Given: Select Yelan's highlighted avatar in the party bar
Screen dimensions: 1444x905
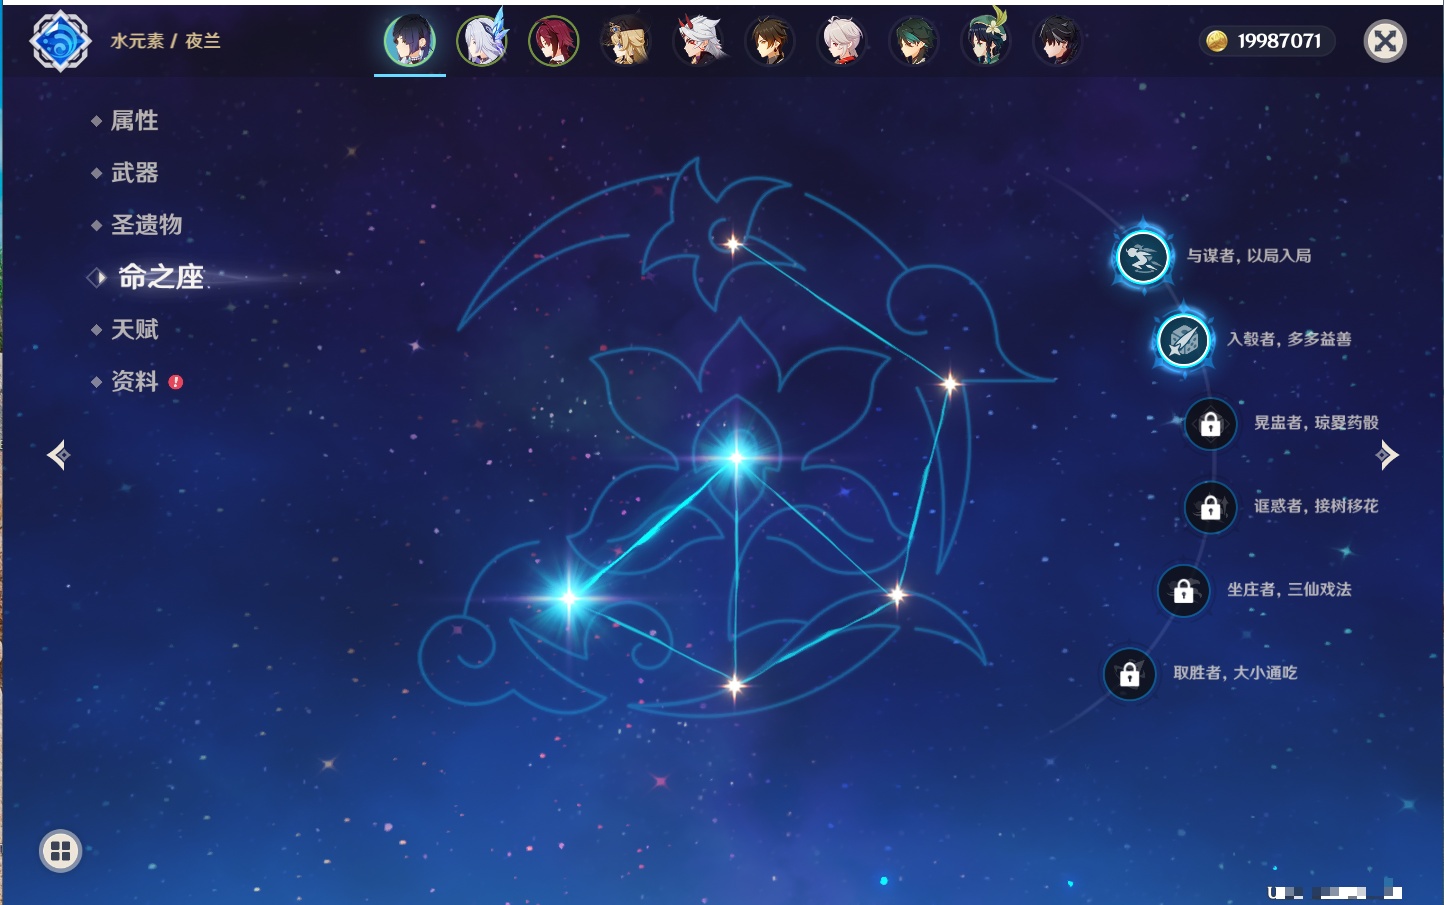Looking at the screenshot, I should [410, 41].
